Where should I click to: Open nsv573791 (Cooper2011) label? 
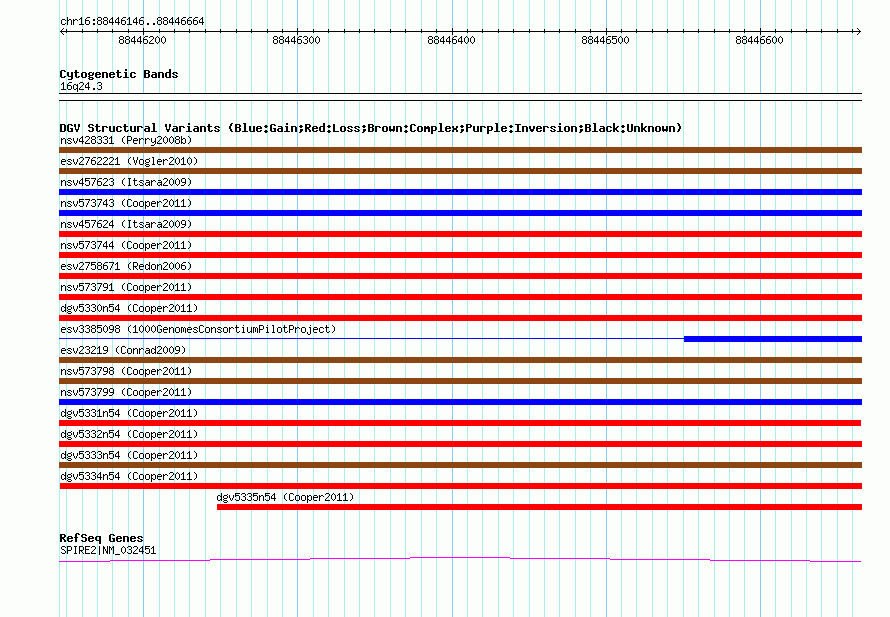point(126,287)
